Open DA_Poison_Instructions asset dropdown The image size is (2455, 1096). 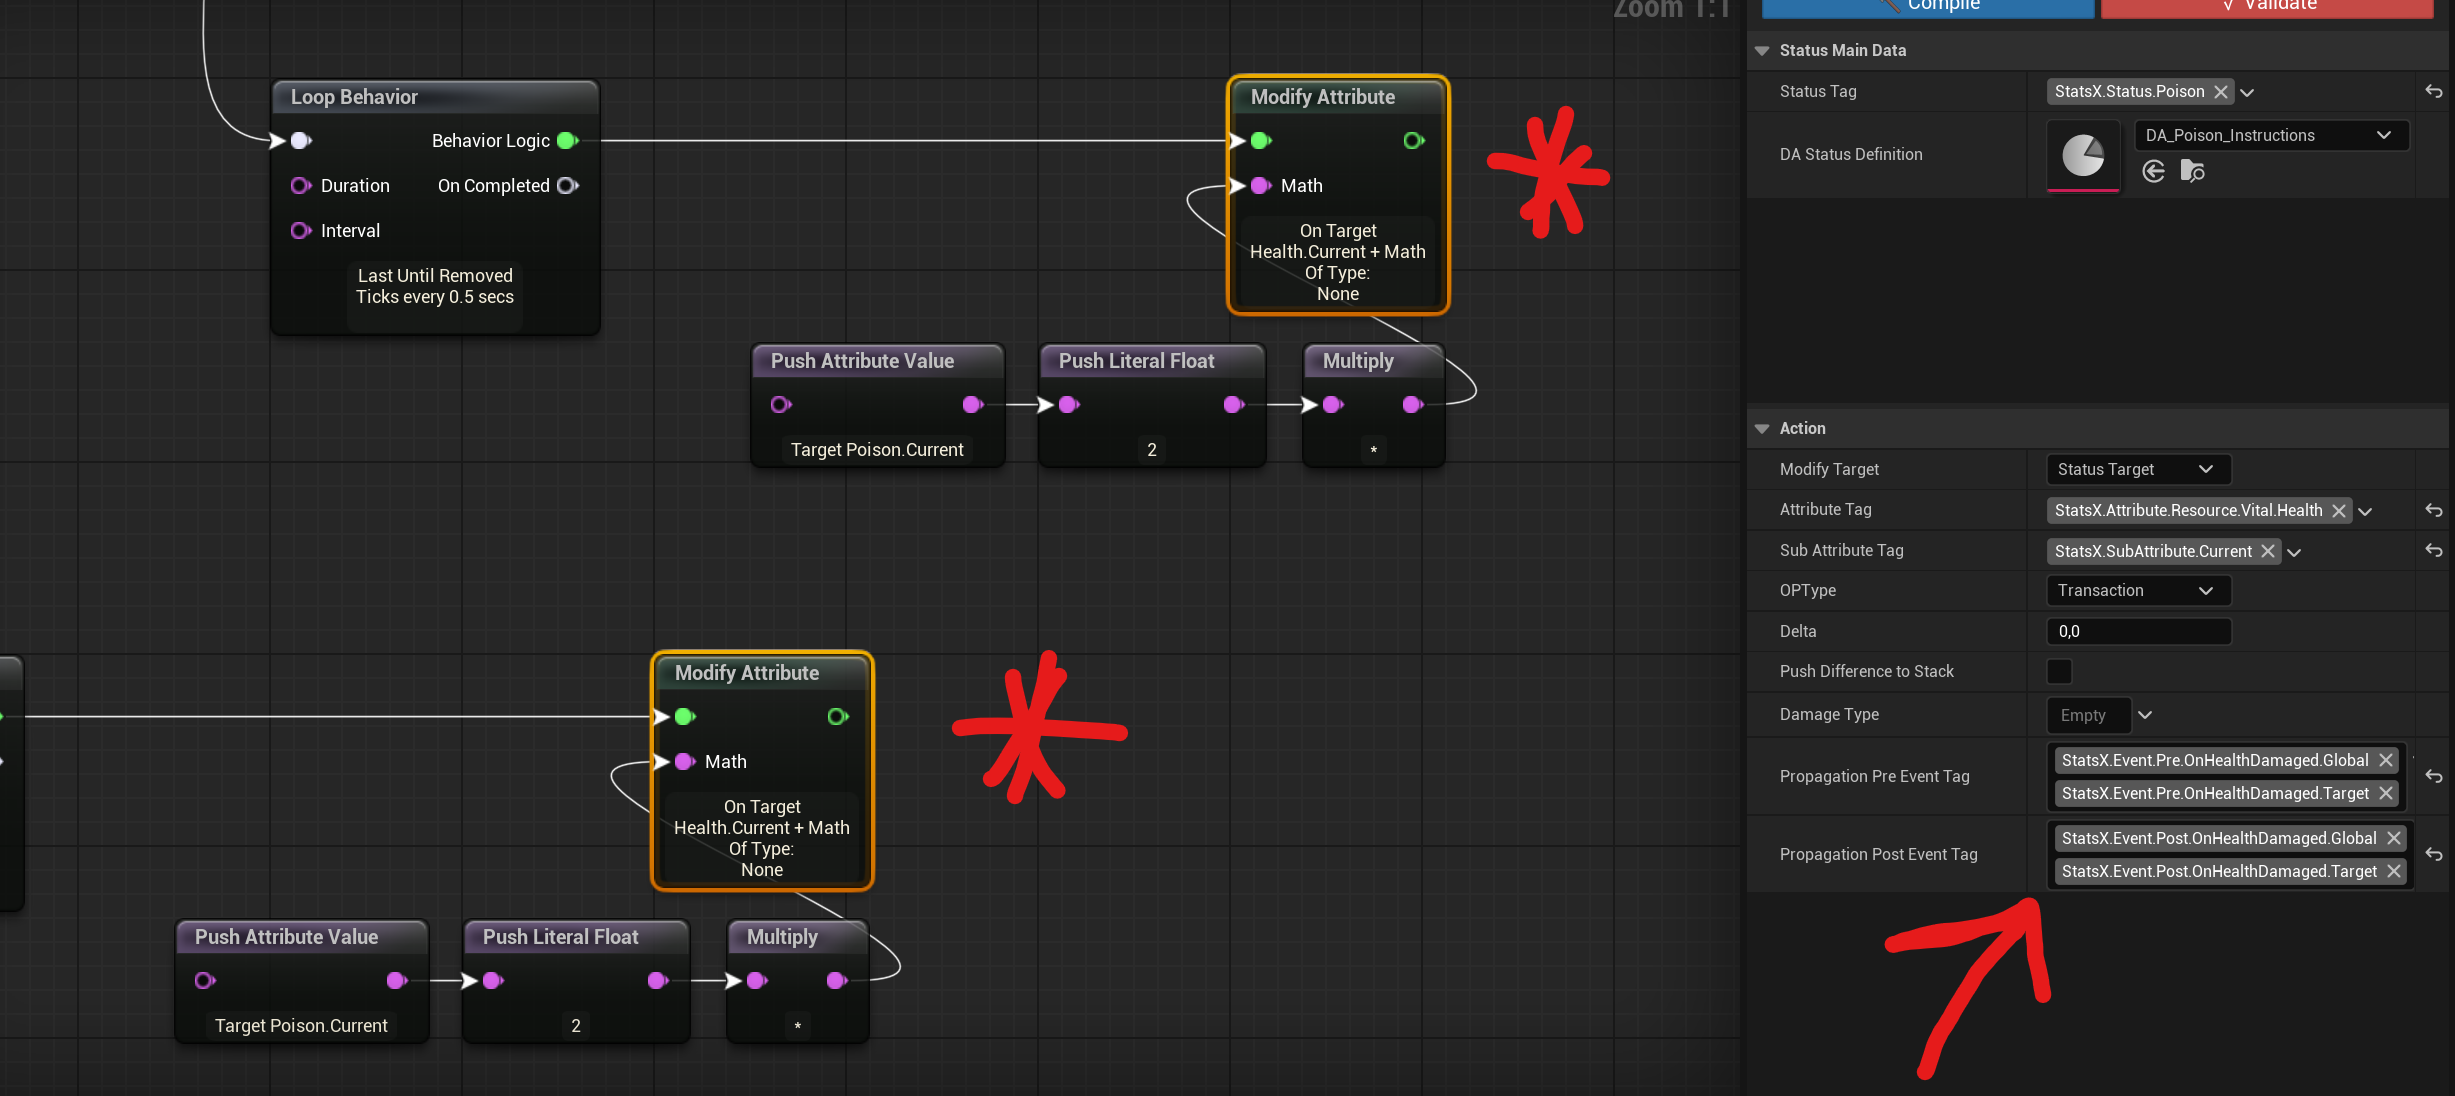pos(2270,135)
